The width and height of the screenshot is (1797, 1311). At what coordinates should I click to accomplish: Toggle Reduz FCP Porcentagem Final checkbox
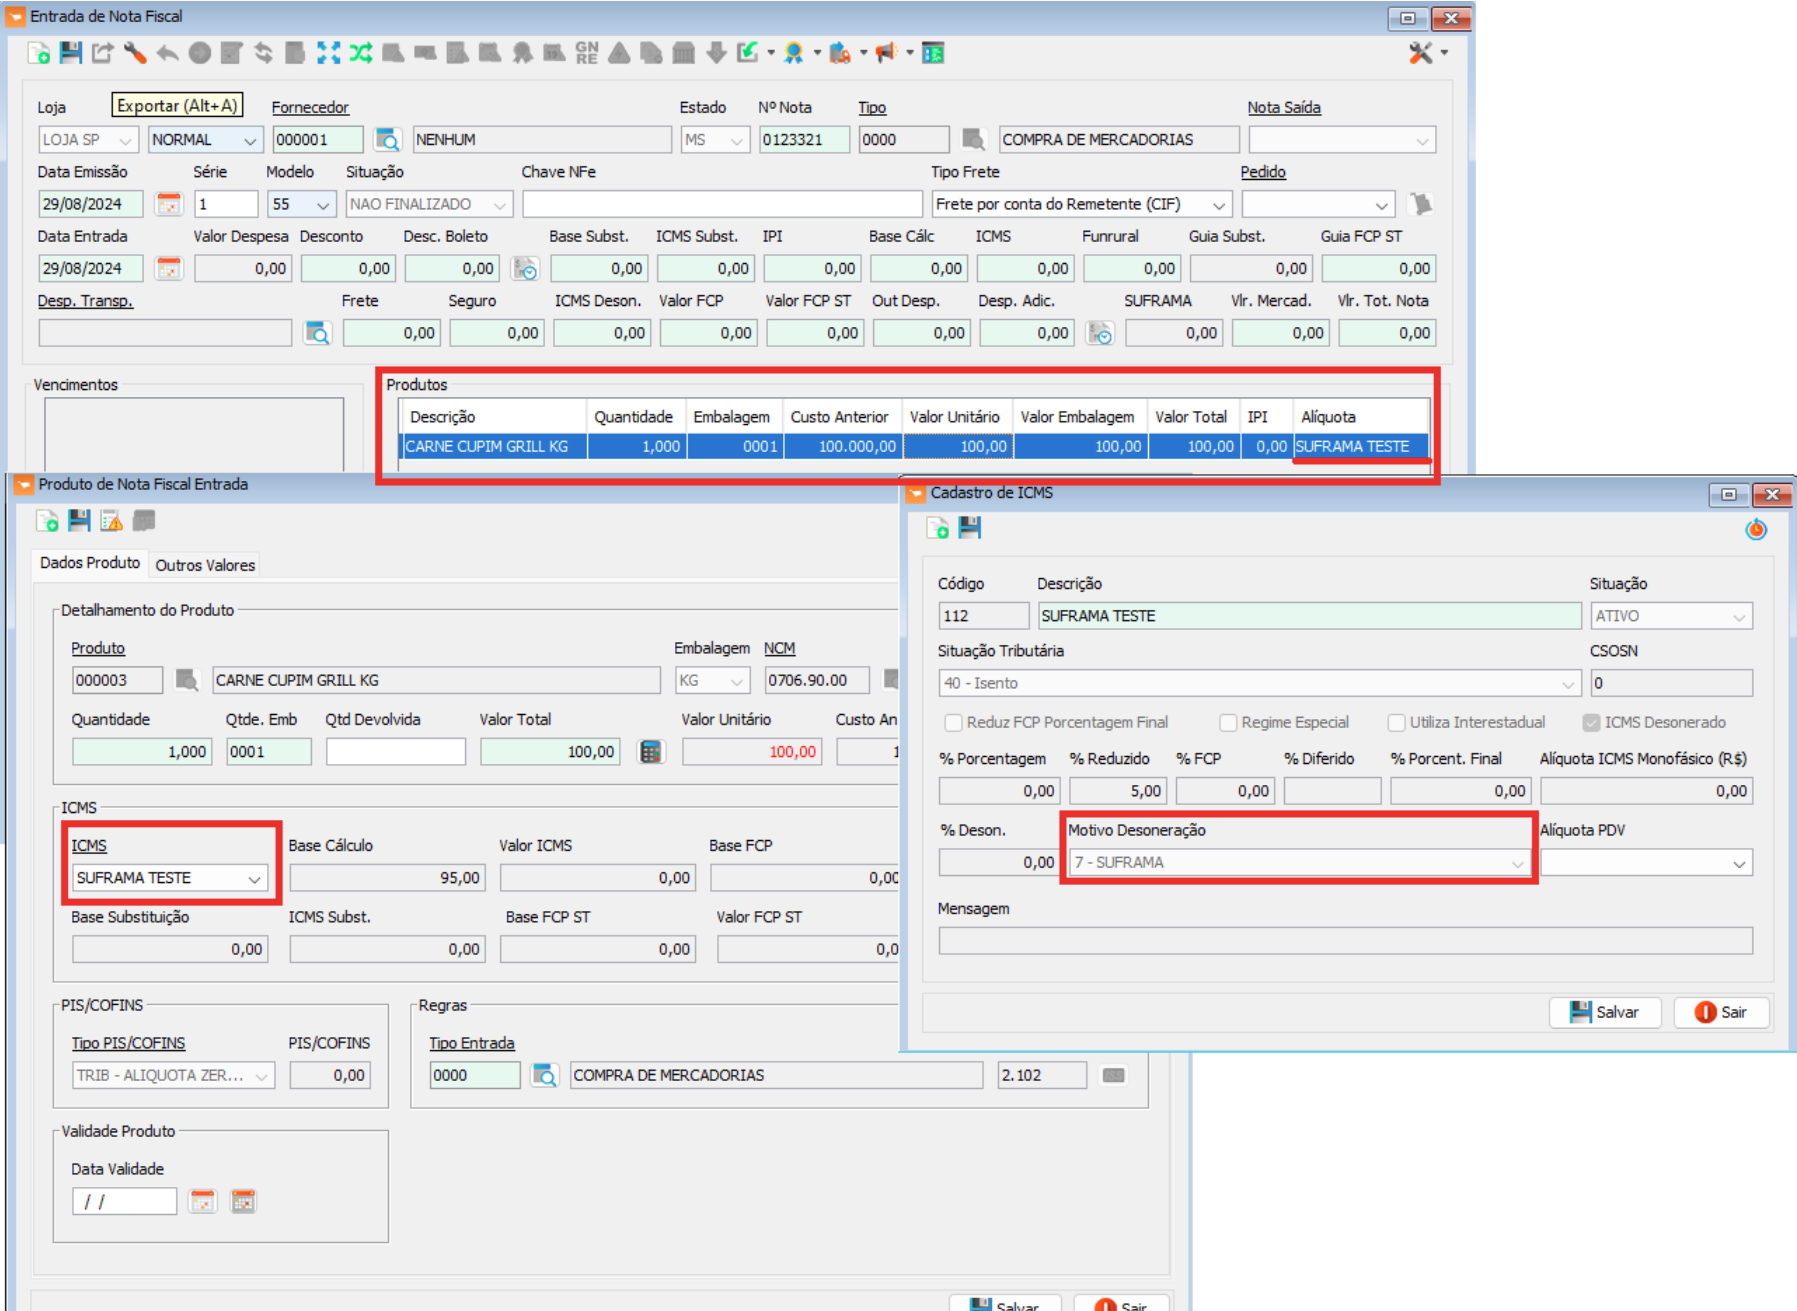tap(954, 722)
